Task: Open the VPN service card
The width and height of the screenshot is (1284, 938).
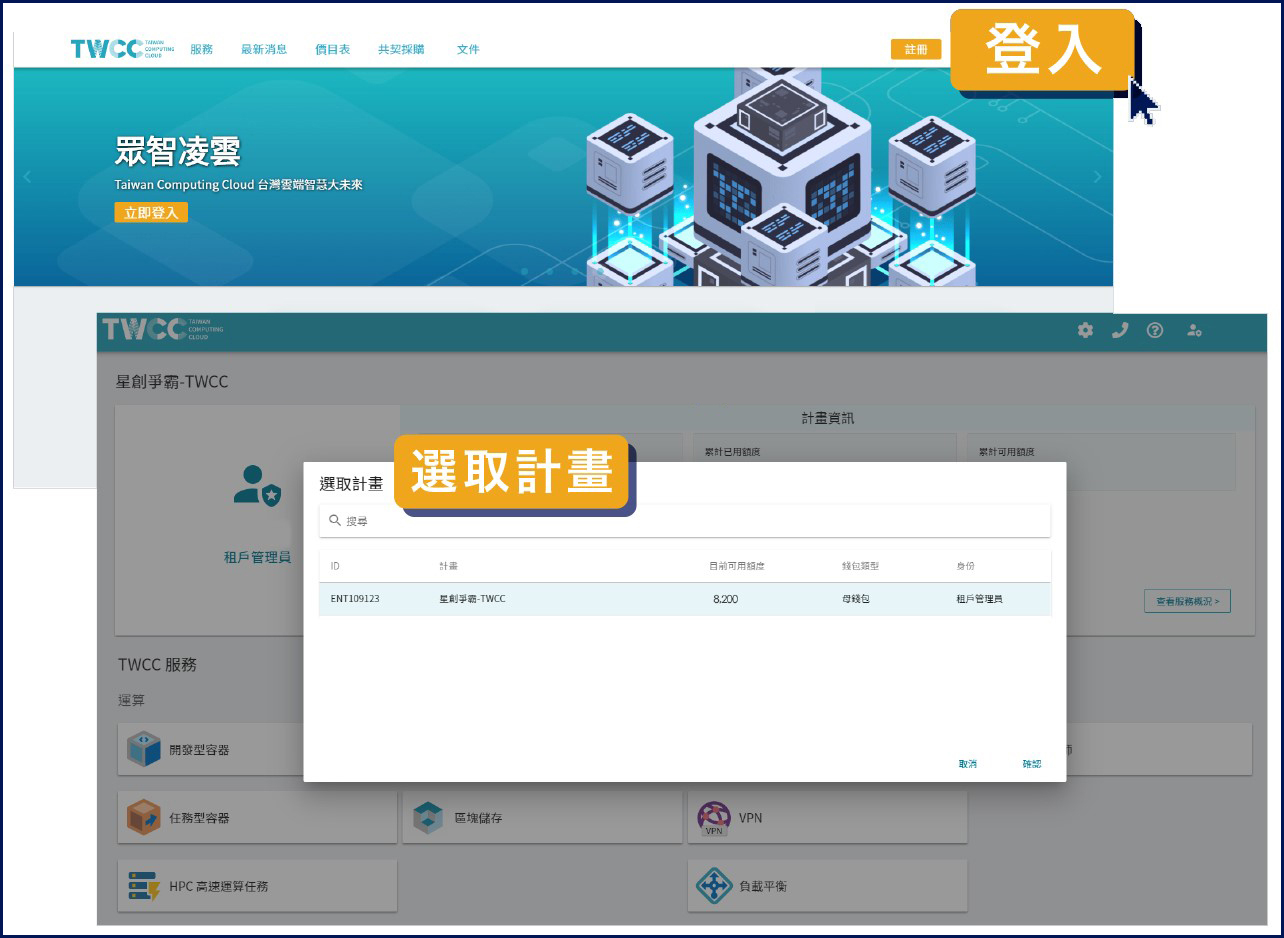Action: pyautogui.click(x=827, y=817)
